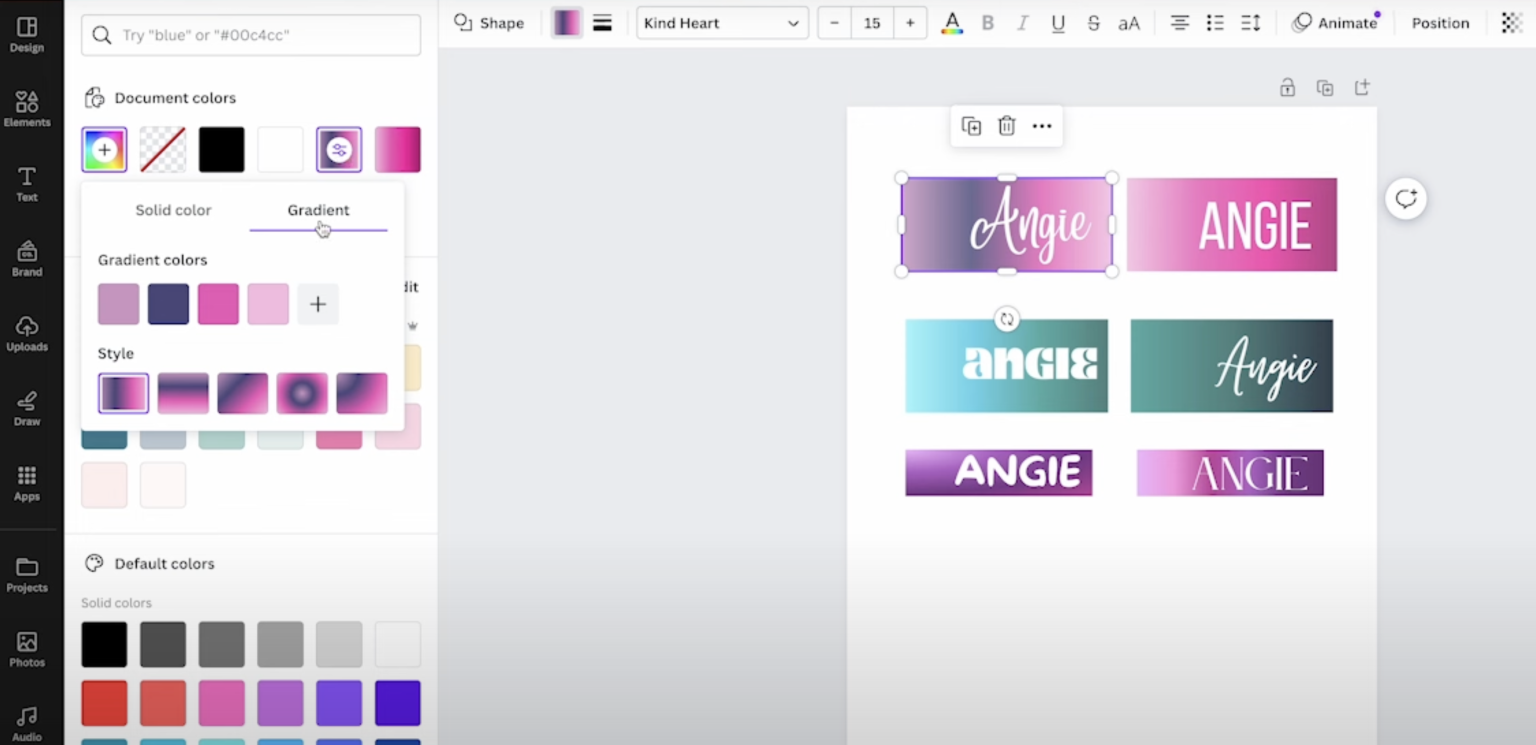Open text color picker icon
This screenshot has height=745, width=1536.
(x=952, y=23)
